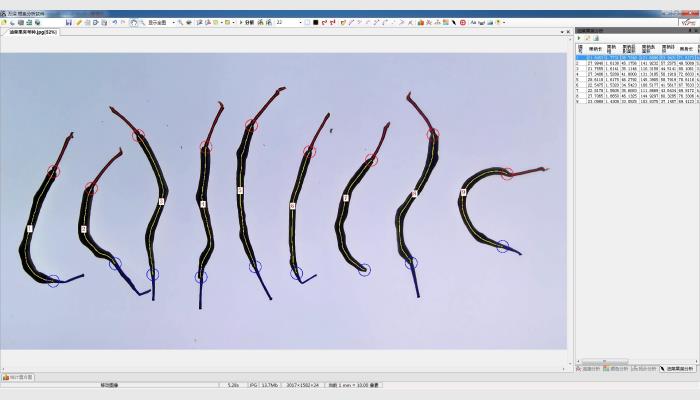Click the green run arrow in results panel
Viewport: 700px width, 400px height.
click(x=579, y=38)
